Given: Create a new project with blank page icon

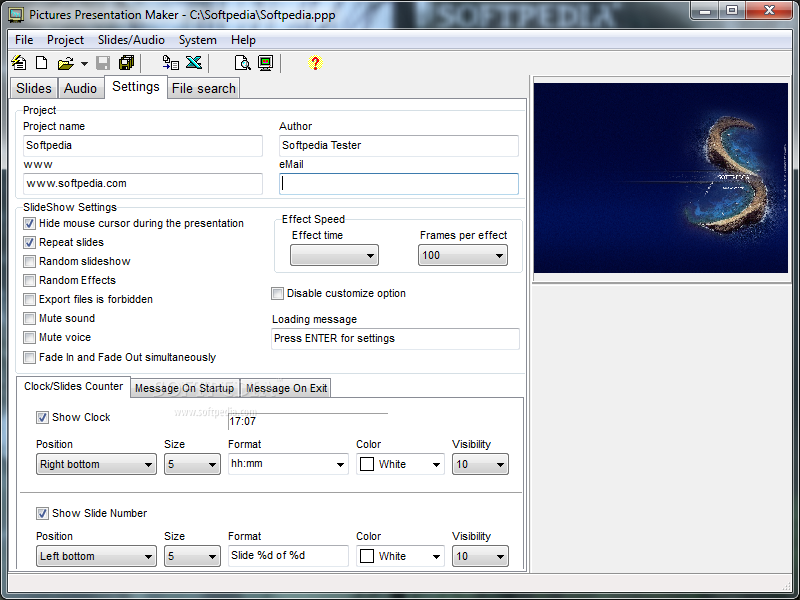Looking at the screenshot, I should 41,63.
